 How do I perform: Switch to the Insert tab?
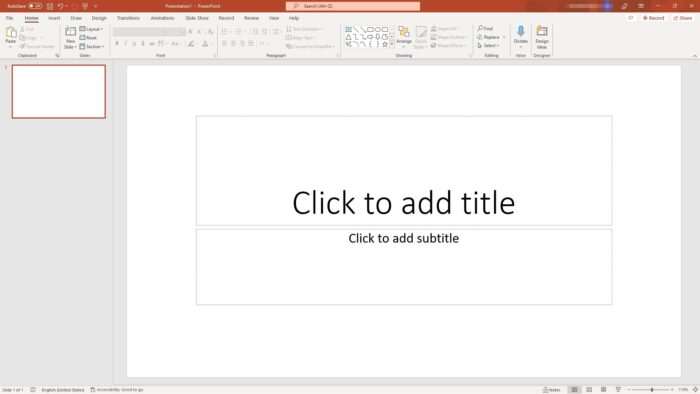54,18
